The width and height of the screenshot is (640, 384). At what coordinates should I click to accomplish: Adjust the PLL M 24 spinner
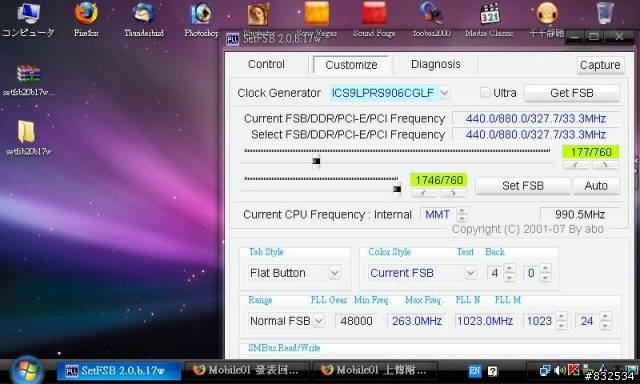pyautogui.click(x=605, y=321)
